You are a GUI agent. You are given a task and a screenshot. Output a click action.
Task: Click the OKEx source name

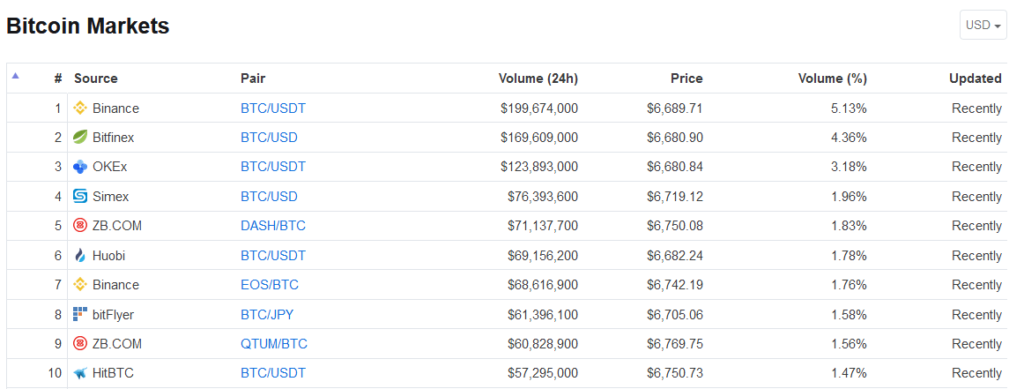pos(110,167)
